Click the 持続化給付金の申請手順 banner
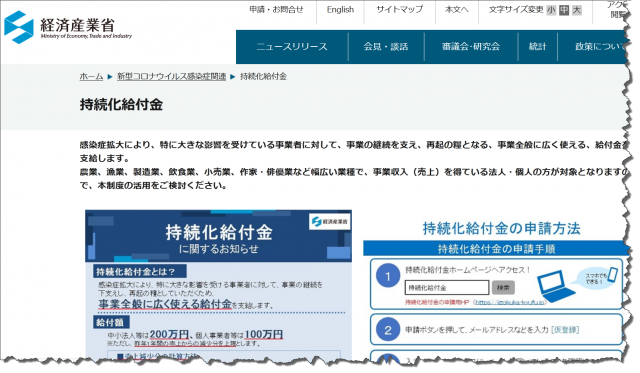640x373 pixels. [x=496, y=249]
